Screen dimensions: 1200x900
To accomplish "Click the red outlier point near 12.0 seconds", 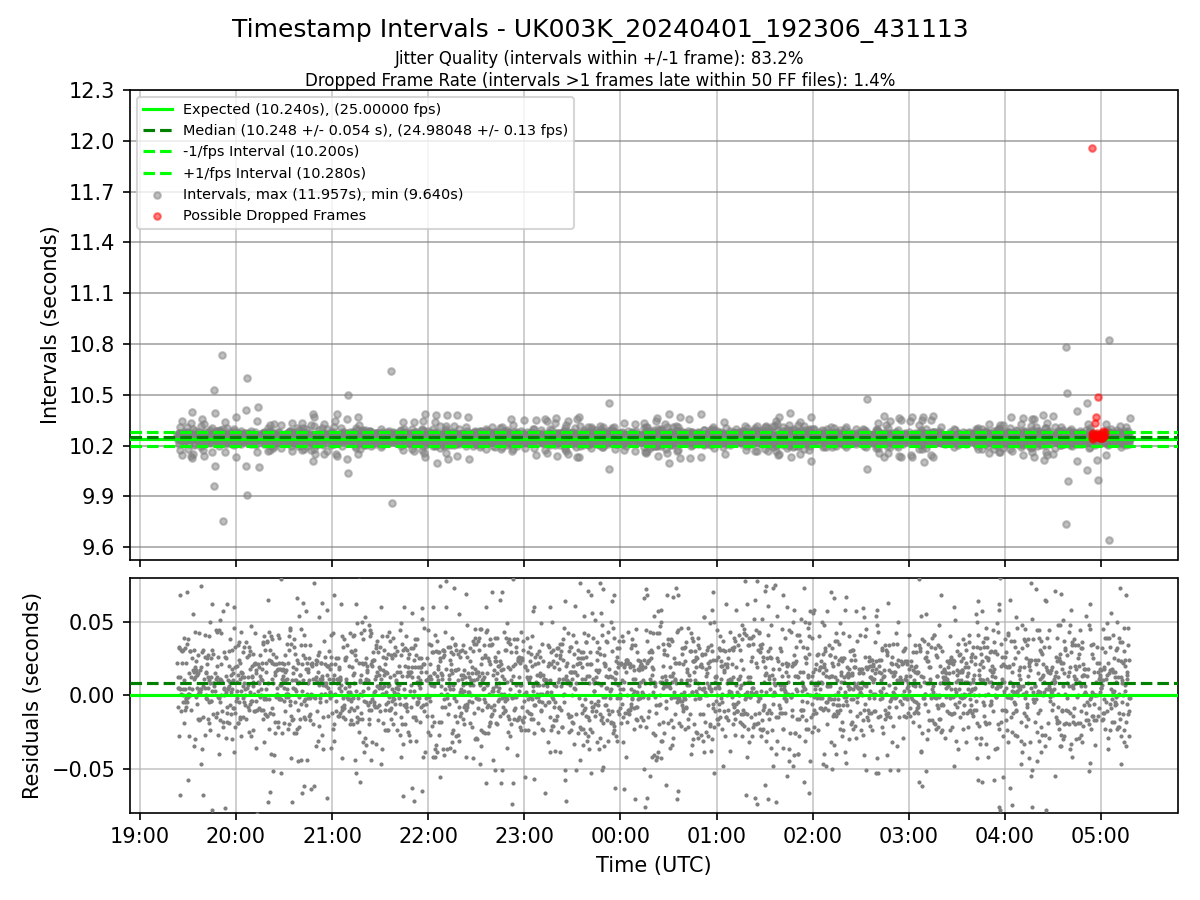I will pos(1092,148).
